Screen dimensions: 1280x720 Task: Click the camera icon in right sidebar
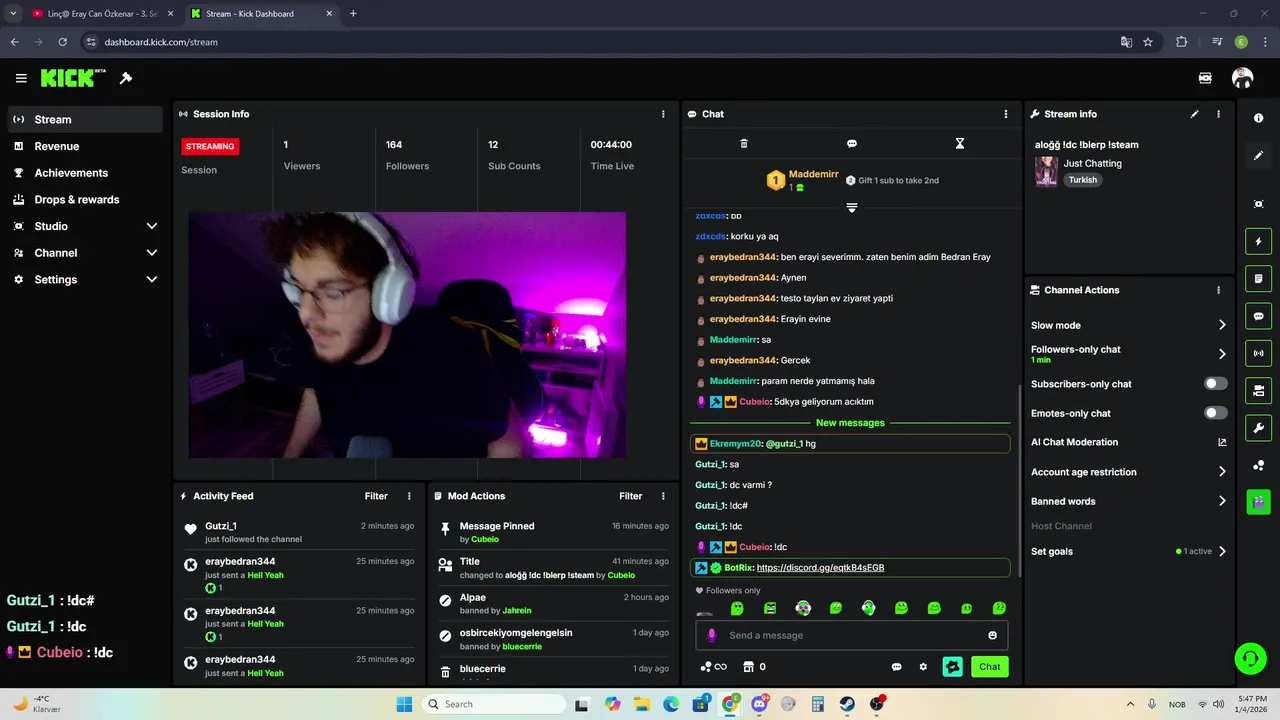coord(1258,204)
